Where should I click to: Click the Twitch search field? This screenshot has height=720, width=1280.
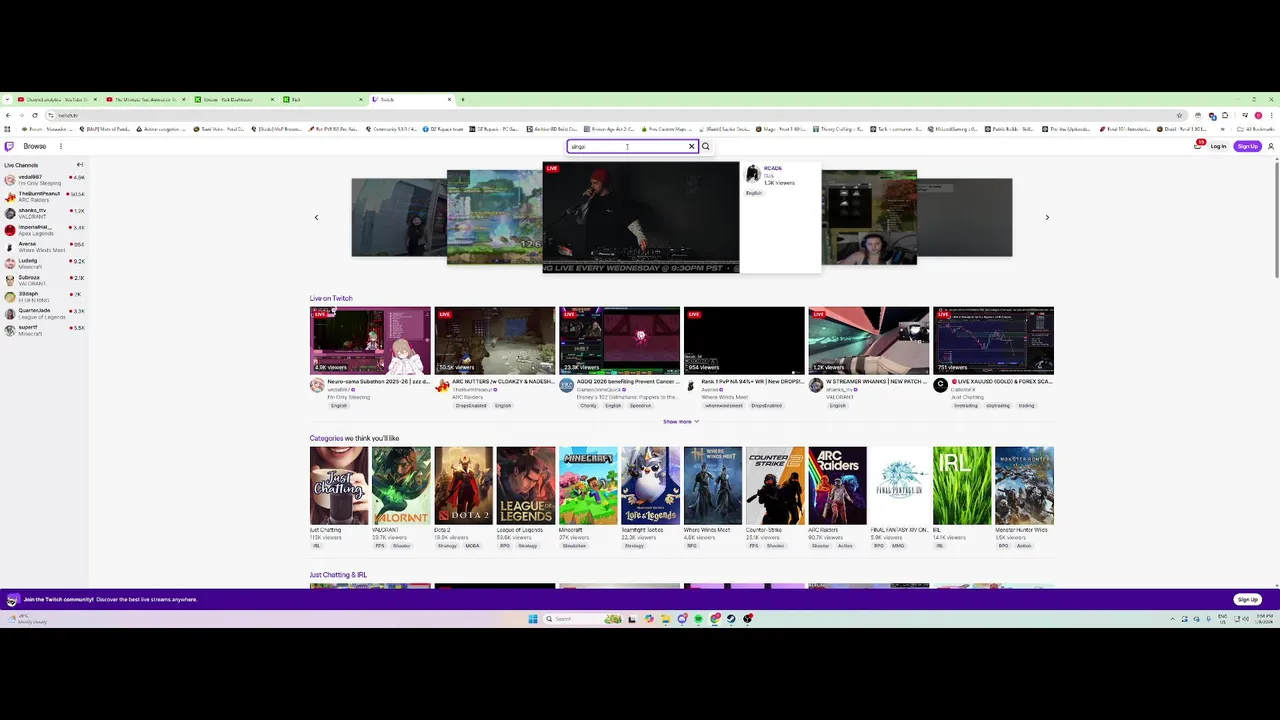tap(627, 146)
